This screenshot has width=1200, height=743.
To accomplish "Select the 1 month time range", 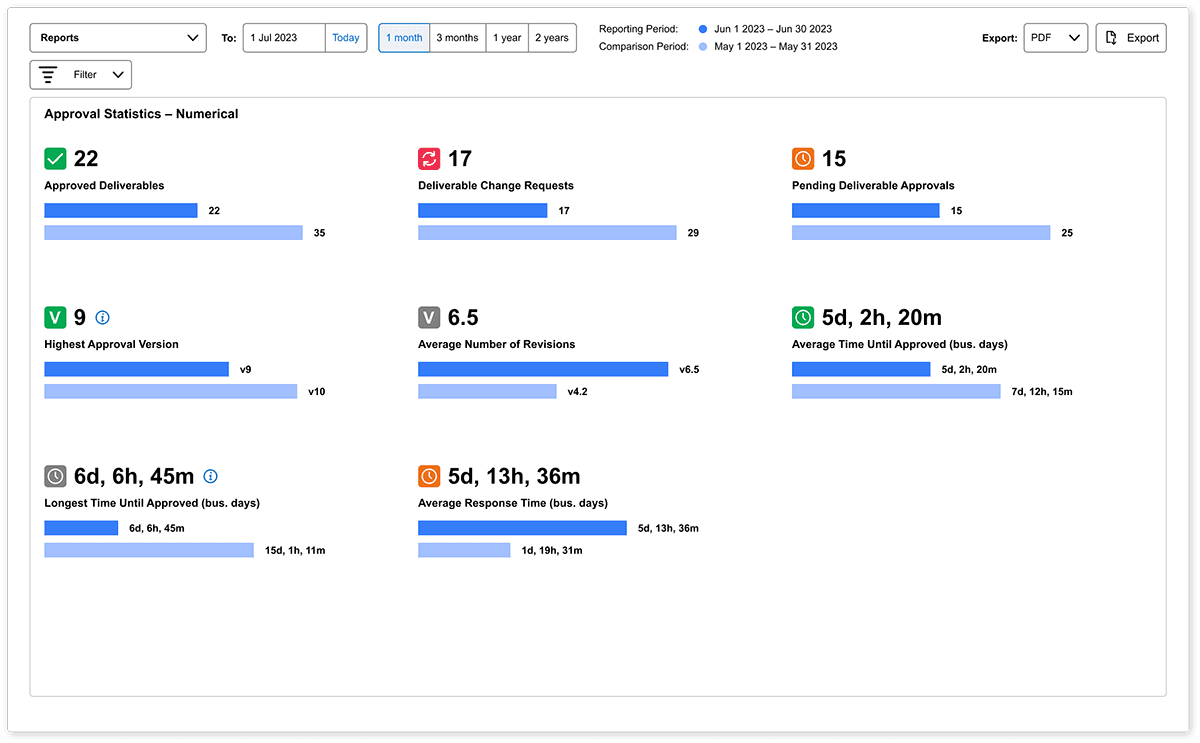I will [x=404, y=38].
